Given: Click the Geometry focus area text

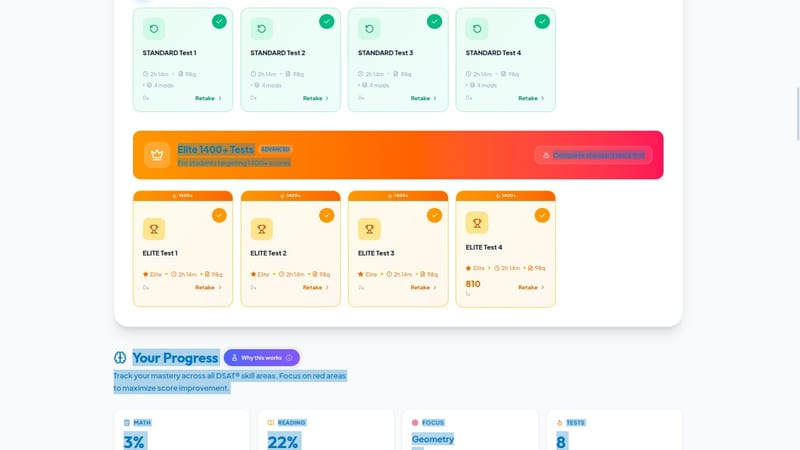Looking at the screenshot, I should coord(433,439).
